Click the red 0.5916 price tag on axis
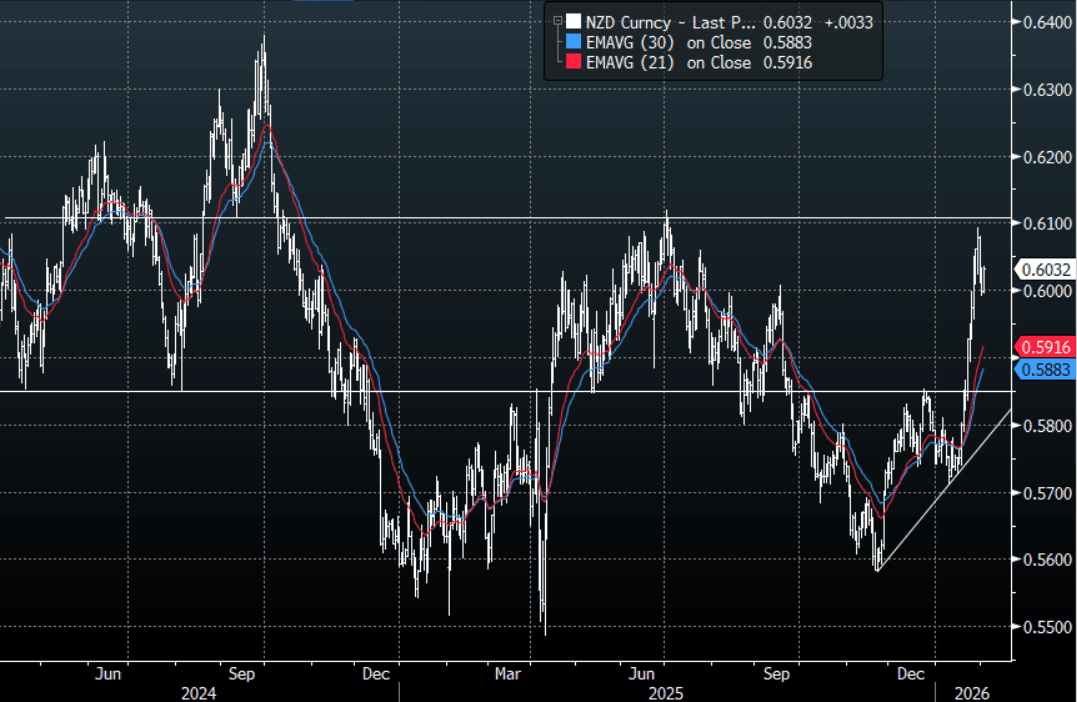The image size is (1077, 702). (x=1044, y=347)
